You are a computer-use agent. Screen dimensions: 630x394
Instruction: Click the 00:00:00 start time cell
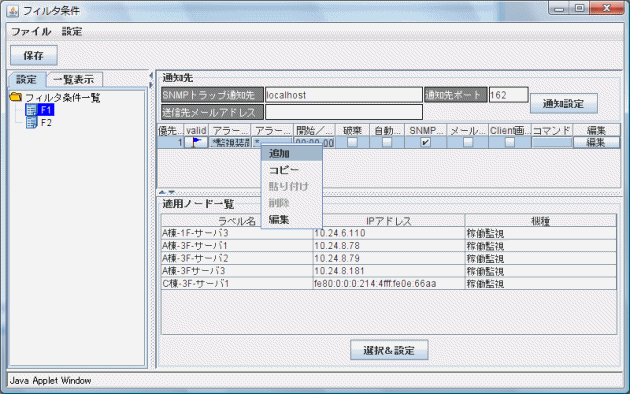tap(314, 143)
